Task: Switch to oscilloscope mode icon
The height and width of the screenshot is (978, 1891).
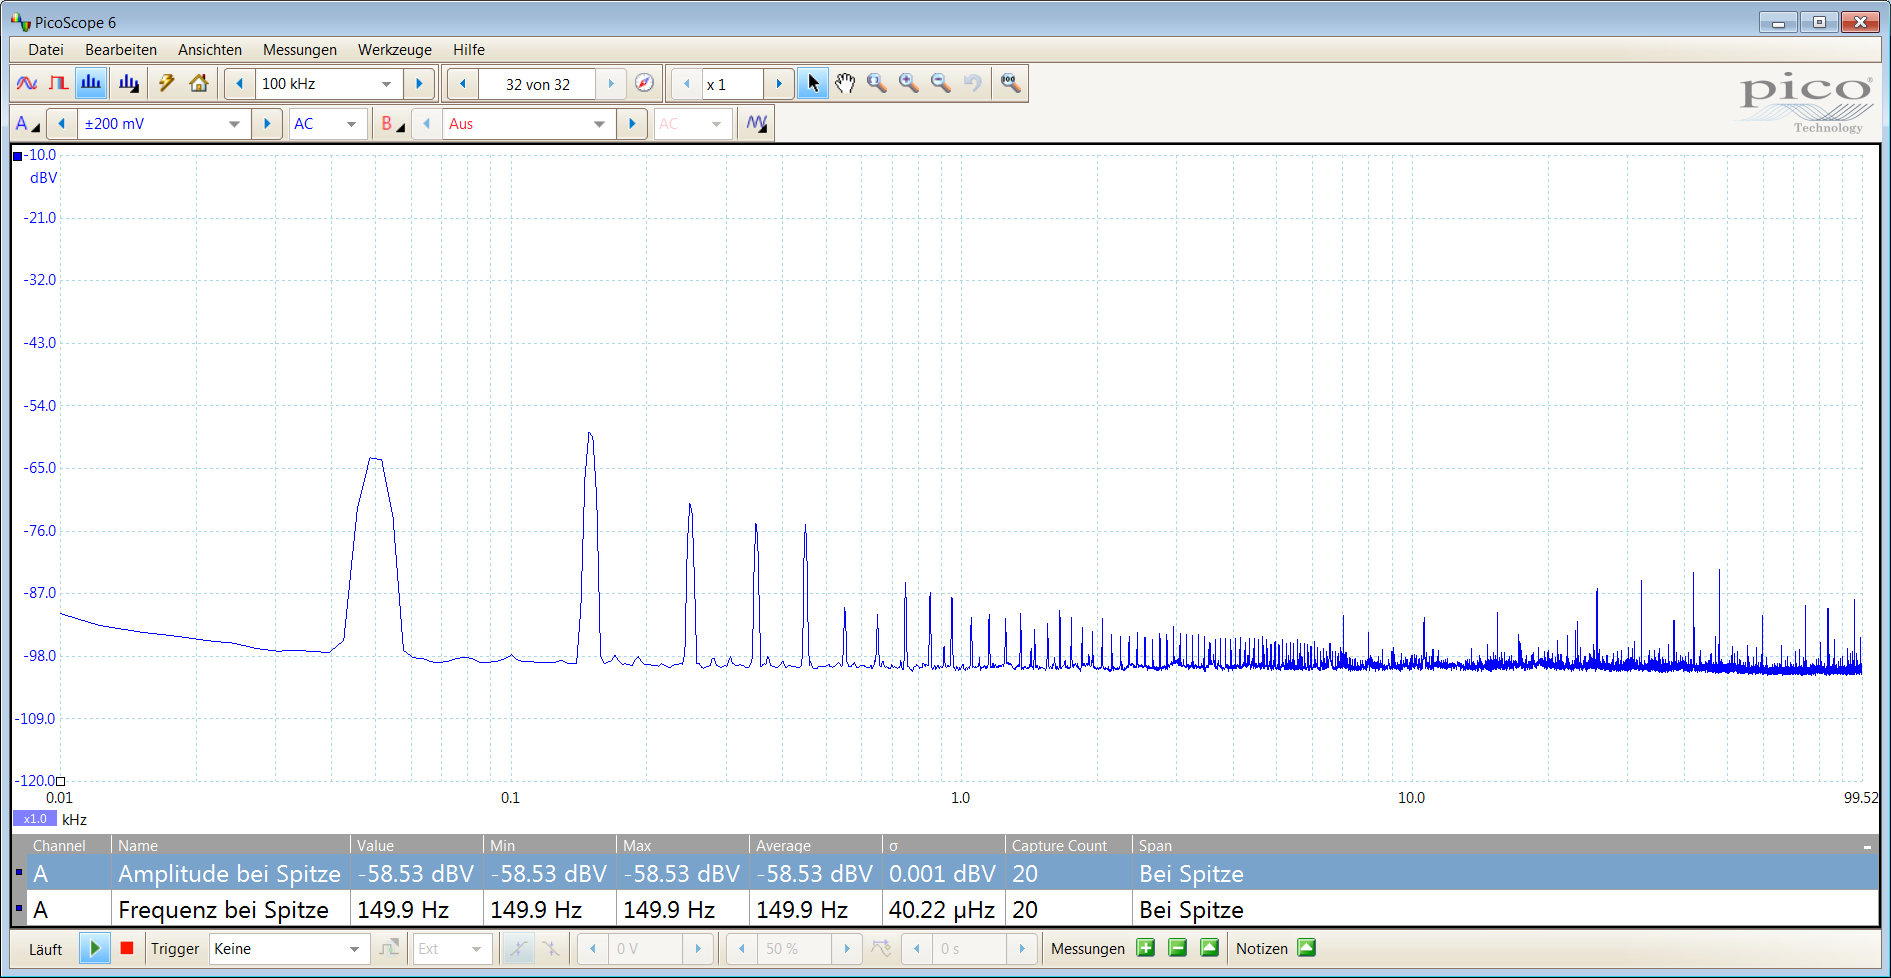Action: [27, 84]
